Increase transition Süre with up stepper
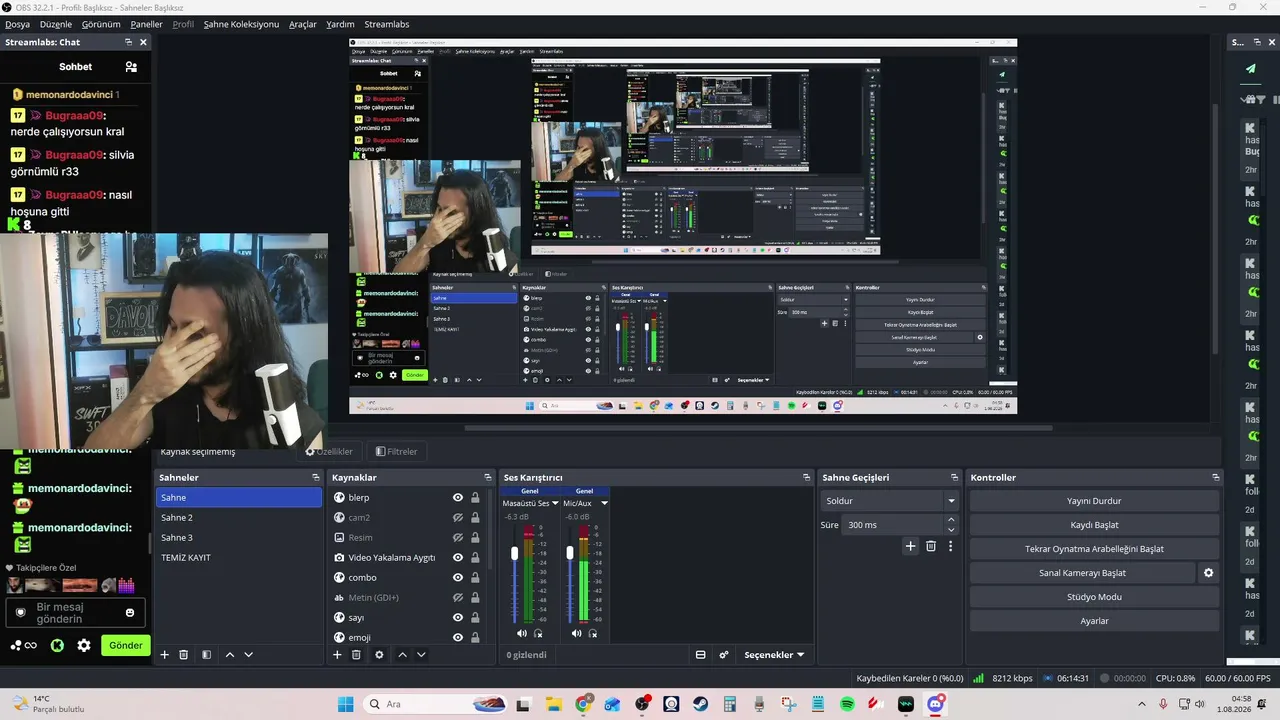Viewport: 1280px width, 720px height. pos(951,520)
